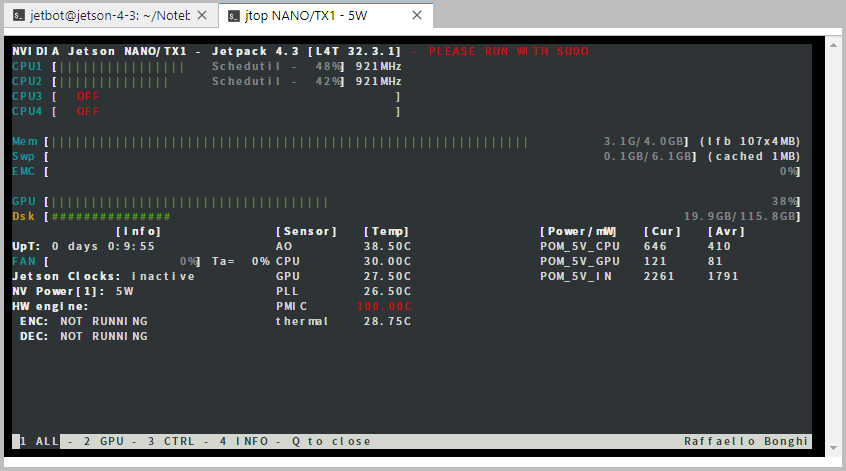The width and height of the screenshot is (846, 471).
Task: Click the terminal icon on the jetbot tab
Action: point(19,16)
